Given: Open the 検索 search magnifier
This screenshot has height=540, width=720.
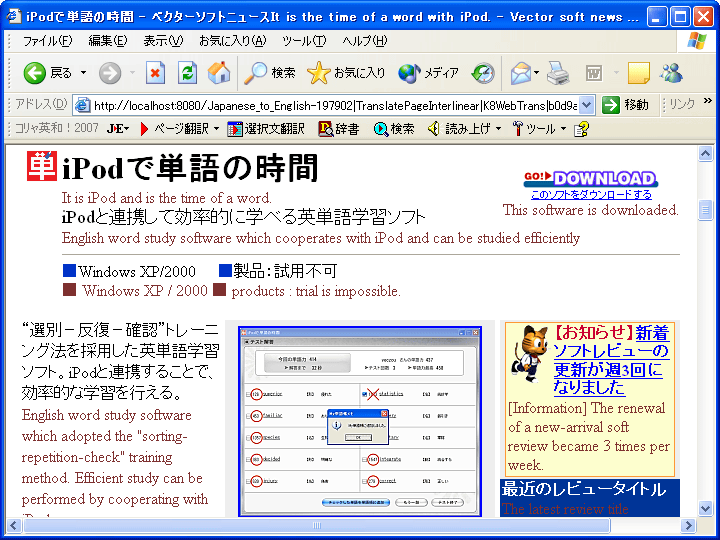Looking at the screenshot, I should pyautogui.click(x=270, y=73).
